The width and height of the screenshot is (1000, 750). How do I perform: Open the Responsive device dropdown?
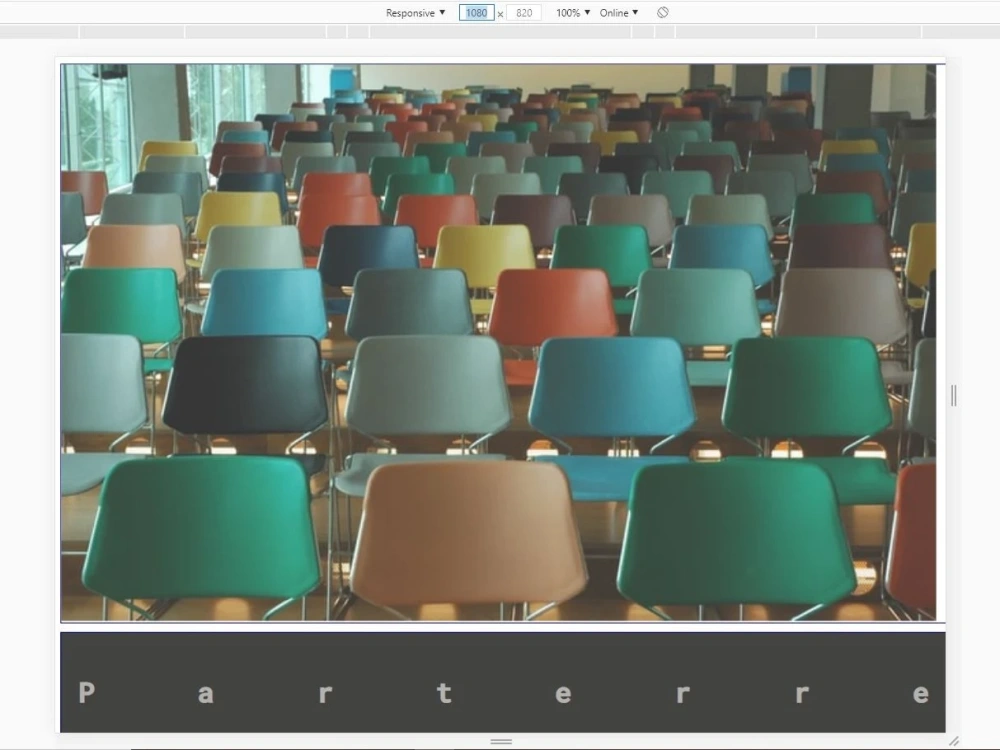pos(415,13)
